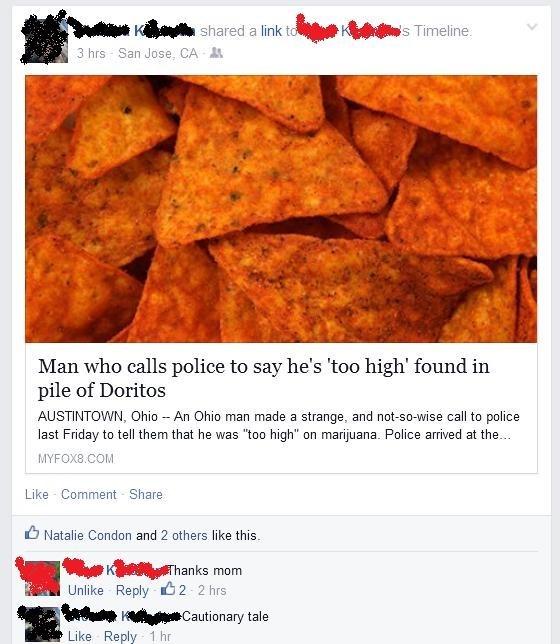This screenshot has width=560, height=644.
Task: Like the shared Doritos post
Action: [37, 494]
